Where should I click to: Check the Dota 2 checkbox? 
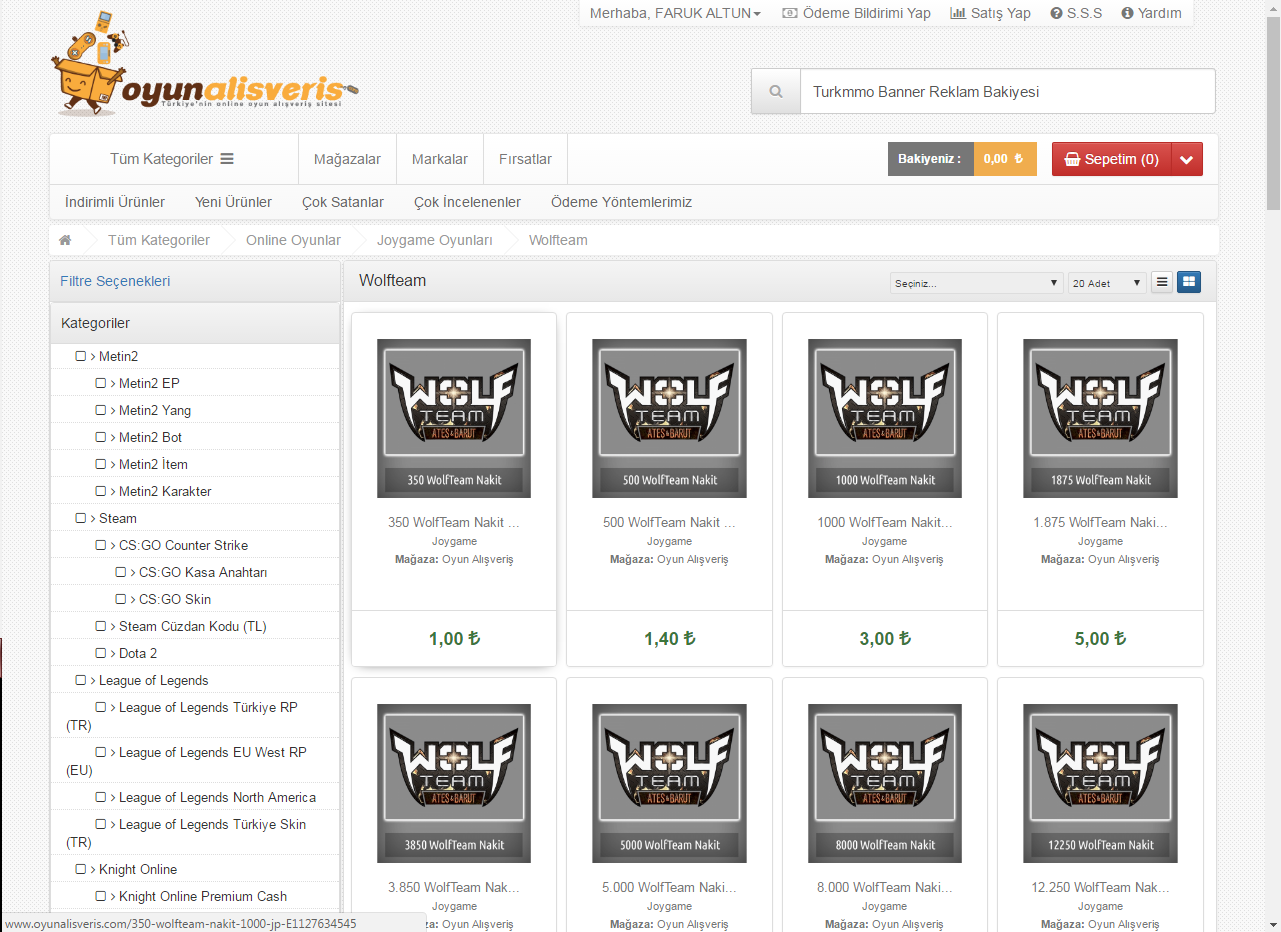click(101, 653)
